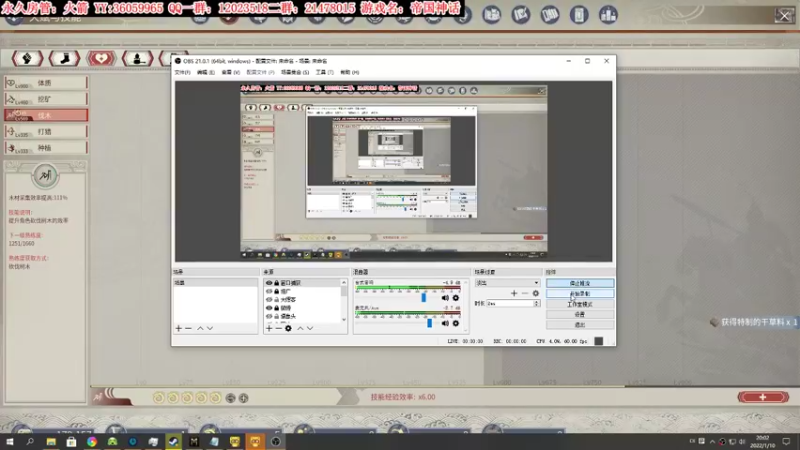The height and width of the screenshot is (450, 800).
Task: Open the 帮助(H) menu in OBS
Action: 349,72
